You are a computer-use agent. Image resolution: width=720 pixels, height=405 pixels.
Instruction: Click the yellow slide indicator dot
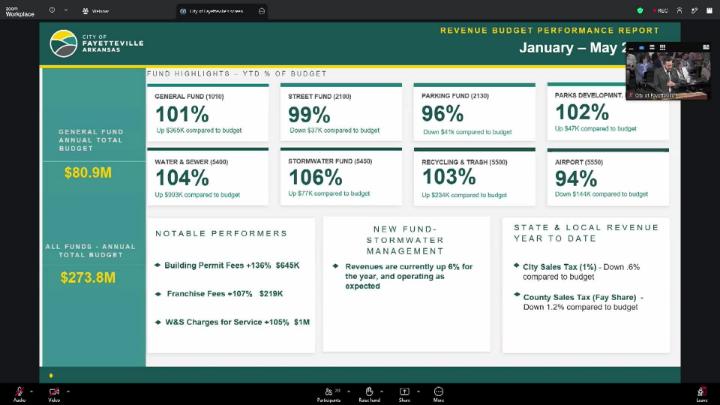[51, 376]
